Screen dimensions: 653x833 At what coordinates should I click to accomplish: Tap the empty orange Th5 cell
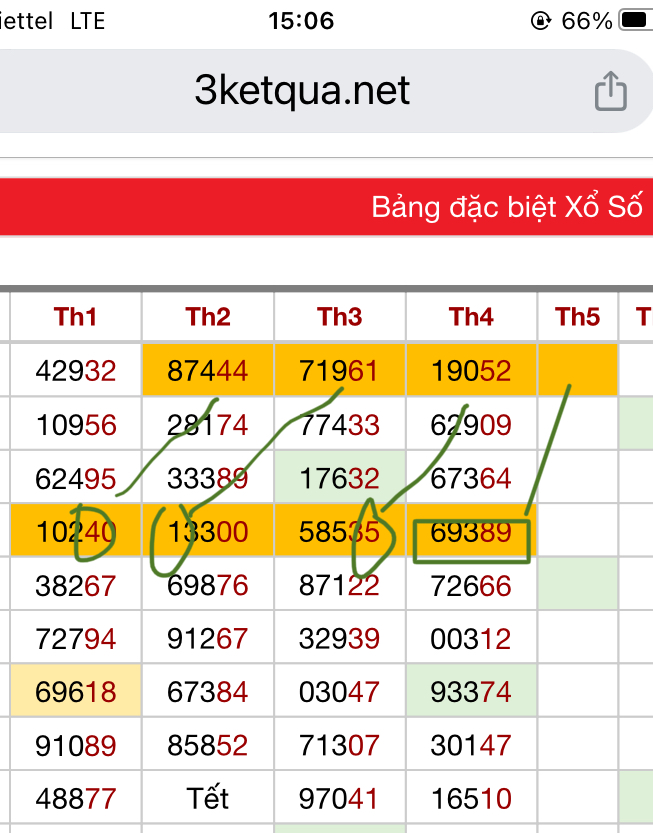(578, 370)
